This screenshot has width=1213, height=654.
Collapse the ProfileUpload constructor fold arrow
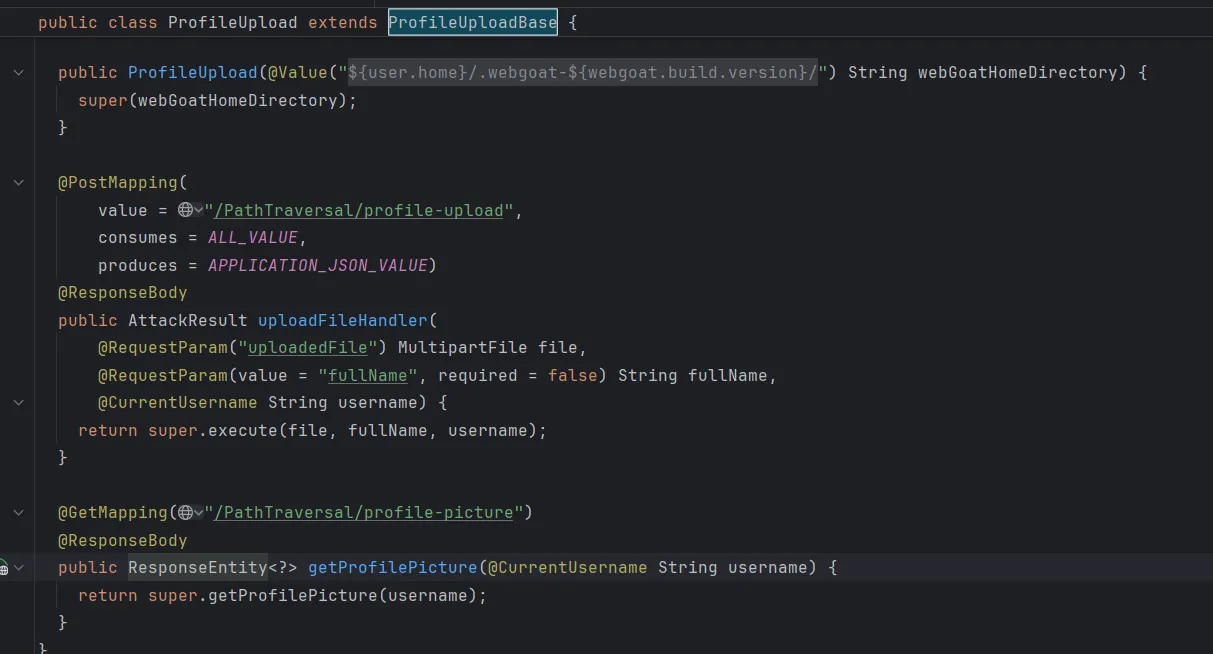pos(18,73)
